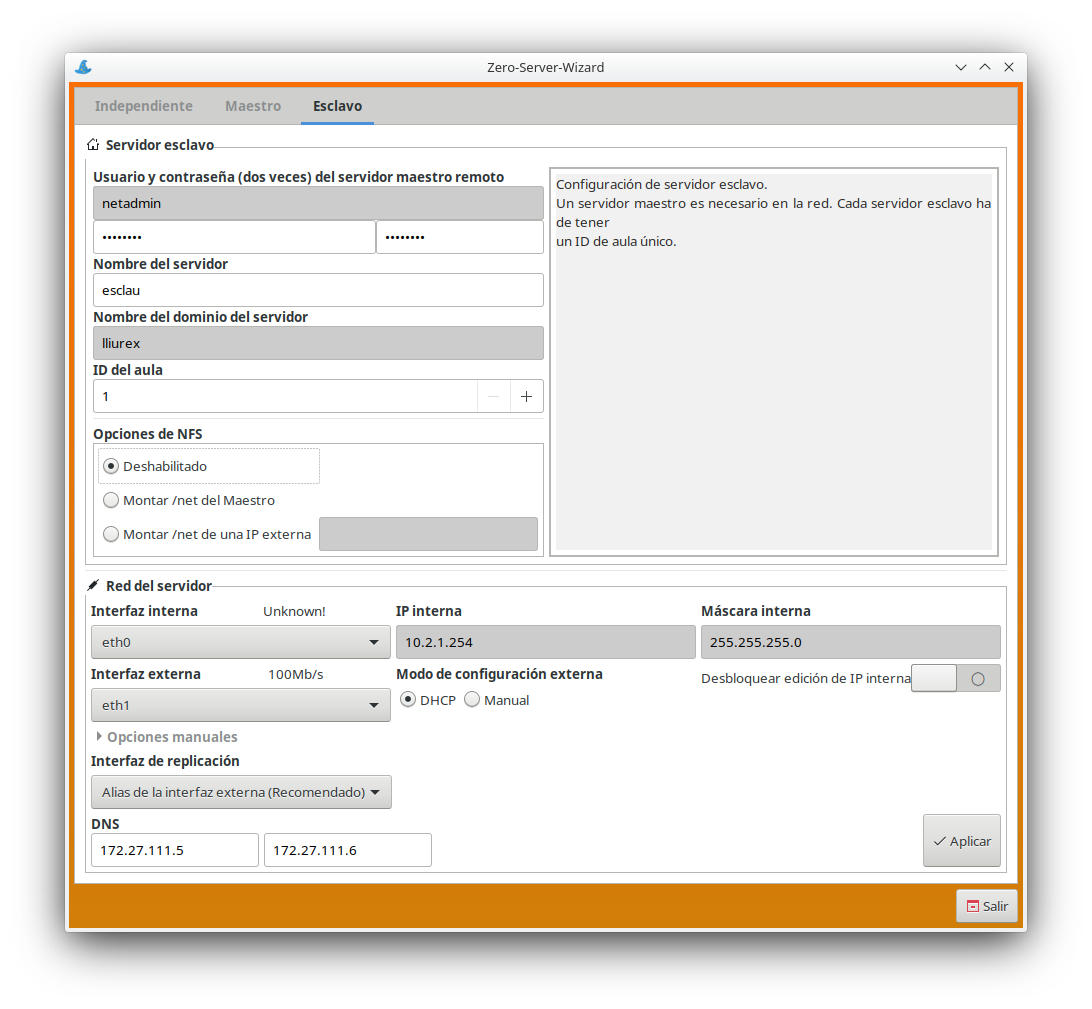1092x1009 pixels.
Task: Click the plus icon for ID del aula
Action: pyautogui.click(x=527, y=396)
